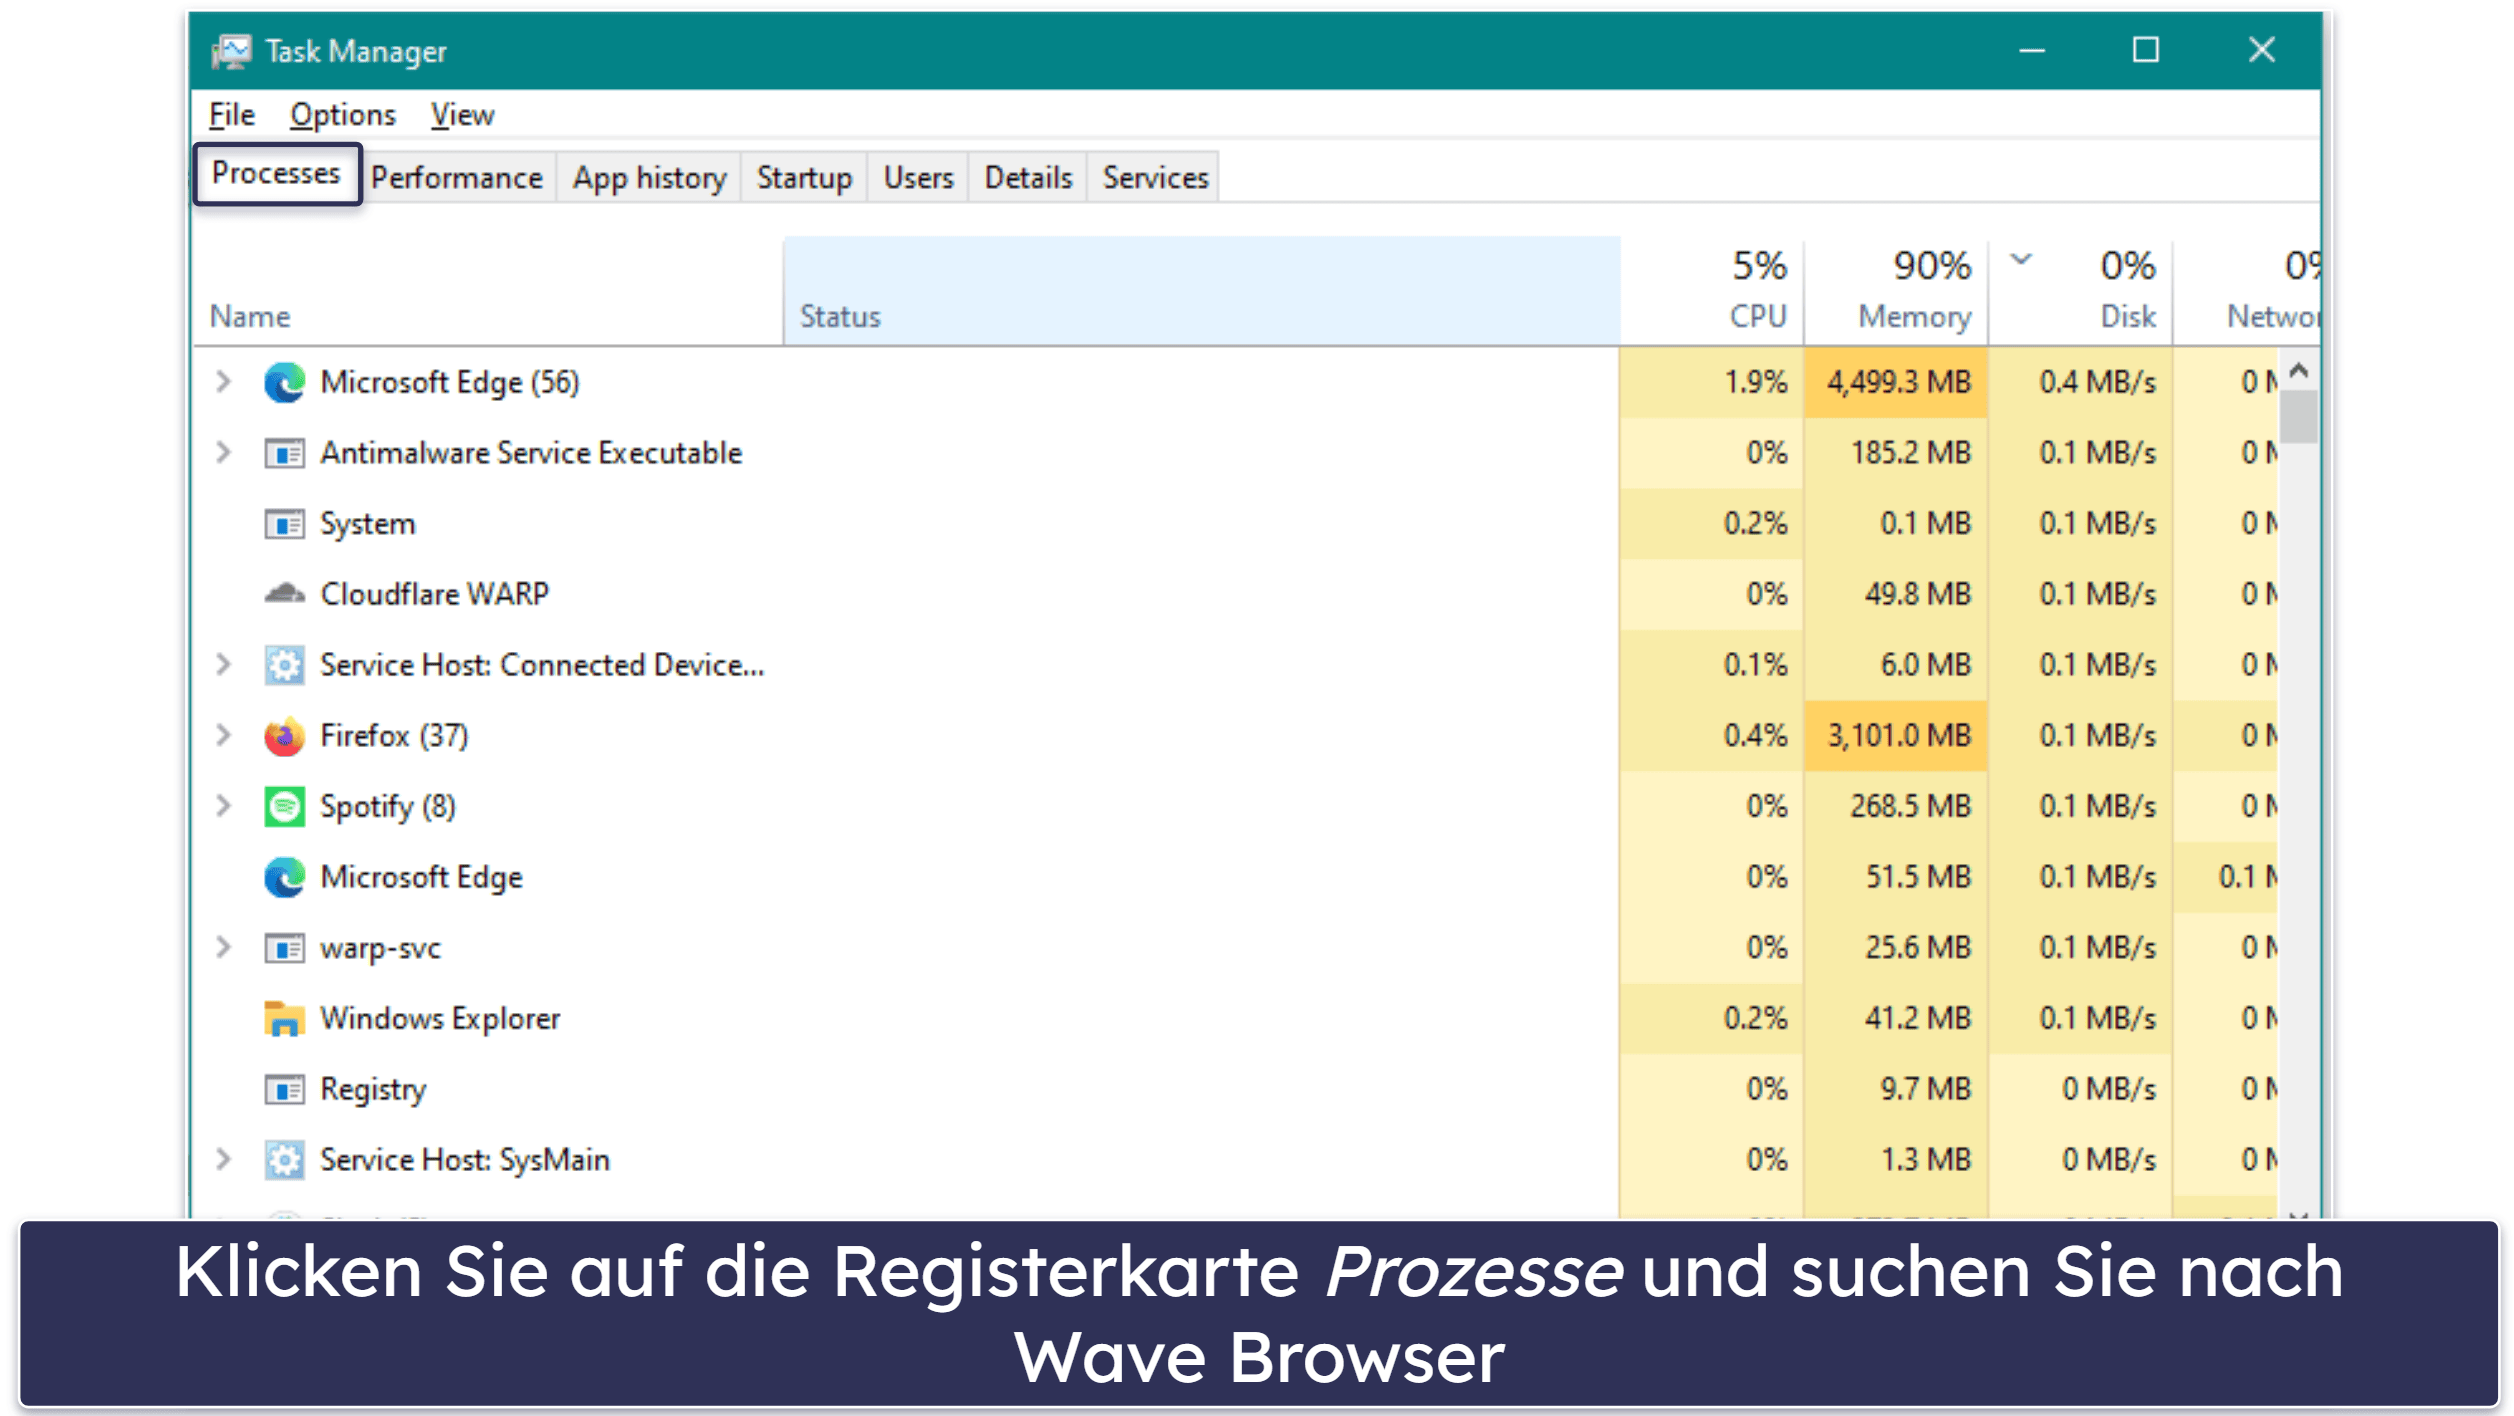Expand the Microsoft Edge (56) process group
This screenshot has width=2514, height=1416.
coord(223,382)
